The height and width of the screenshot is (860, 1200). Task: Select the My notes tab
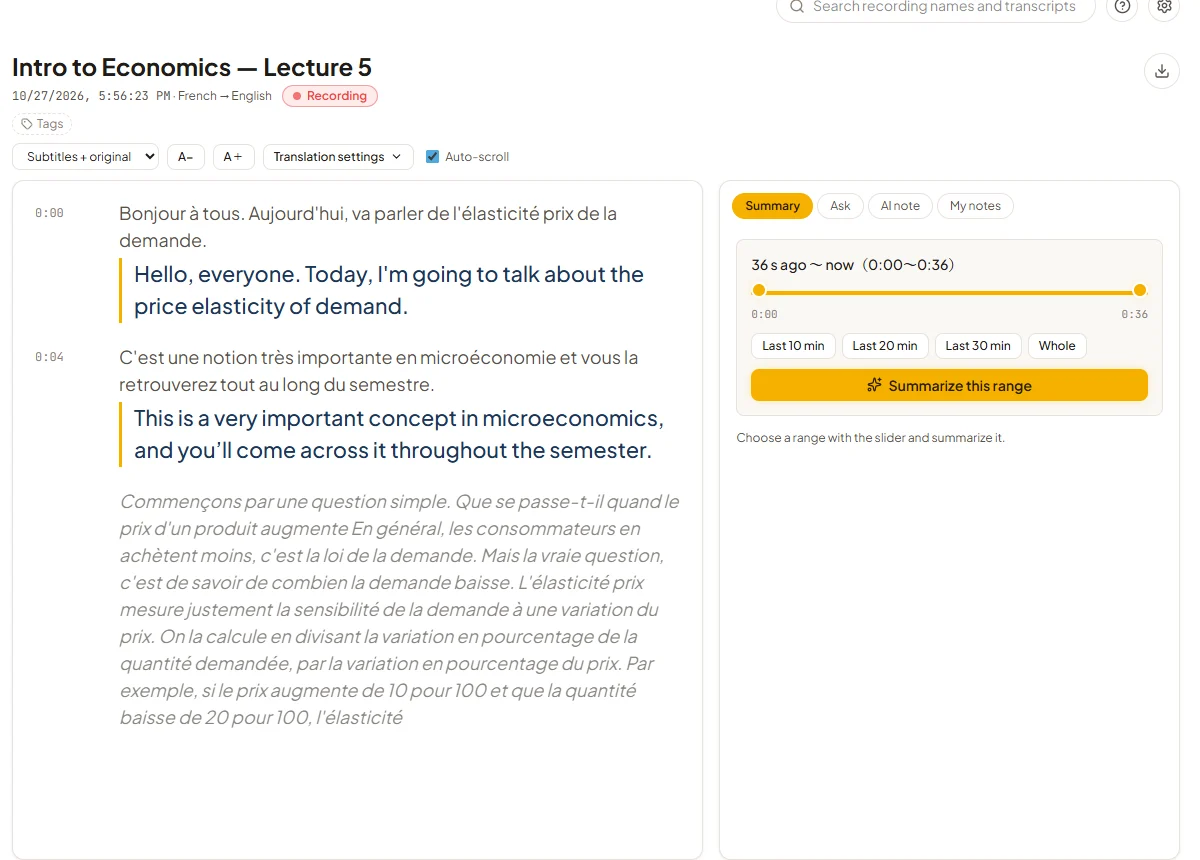[x=975, y=206]
